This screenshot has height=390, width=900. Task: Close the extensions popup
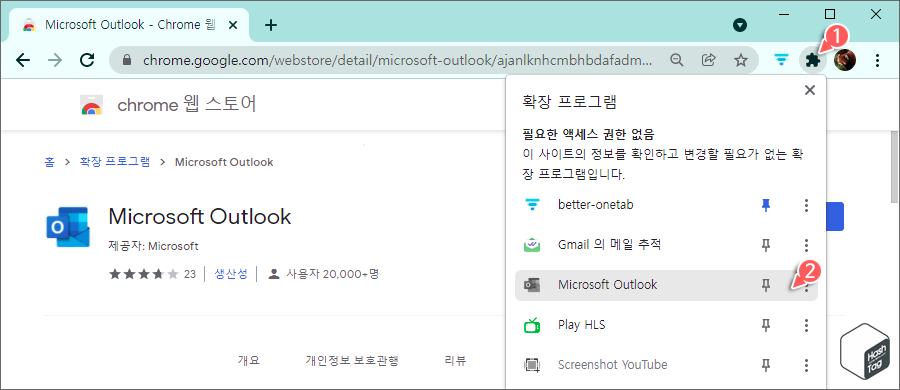[810, 90]
